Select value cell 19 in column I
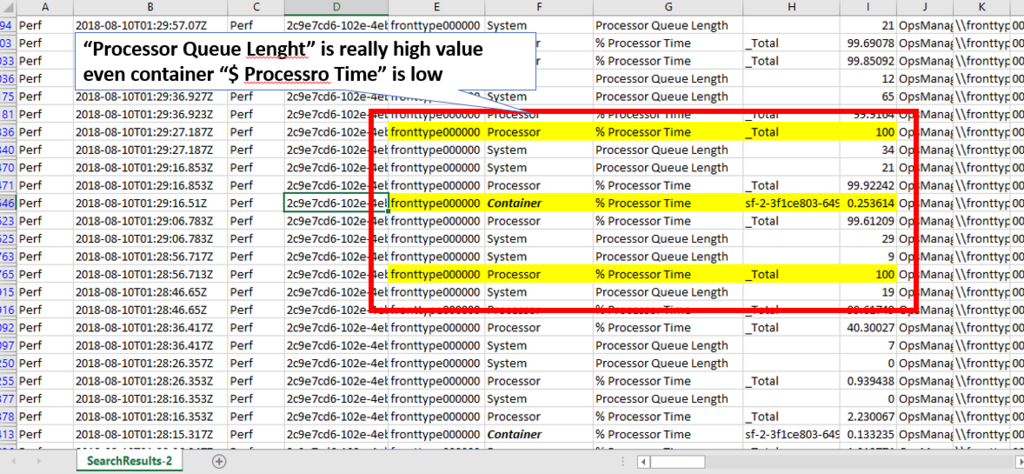Screen dimensions: 1024x474 868,292
